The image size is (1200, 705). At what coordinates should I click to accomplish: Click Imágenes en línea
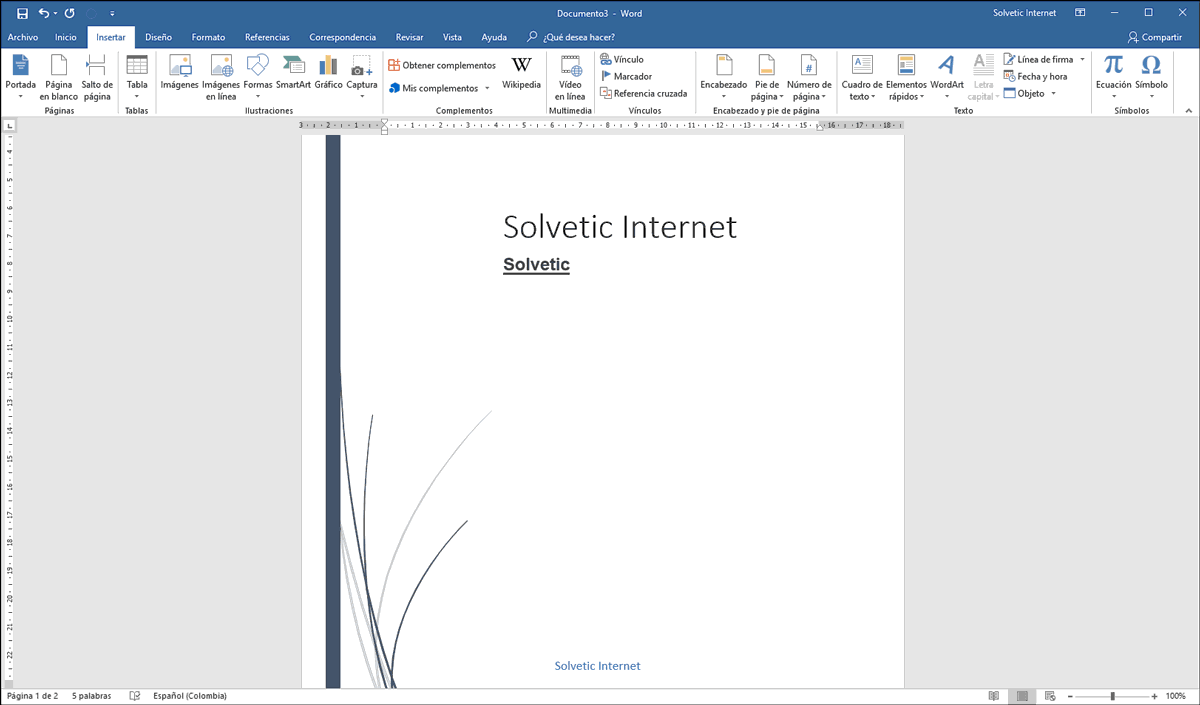click(x=221, y=78)
